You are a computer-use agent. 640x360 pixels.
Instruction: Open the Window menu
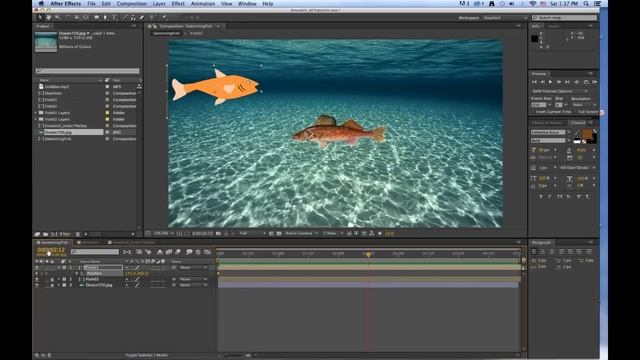[x=247, y=4]
